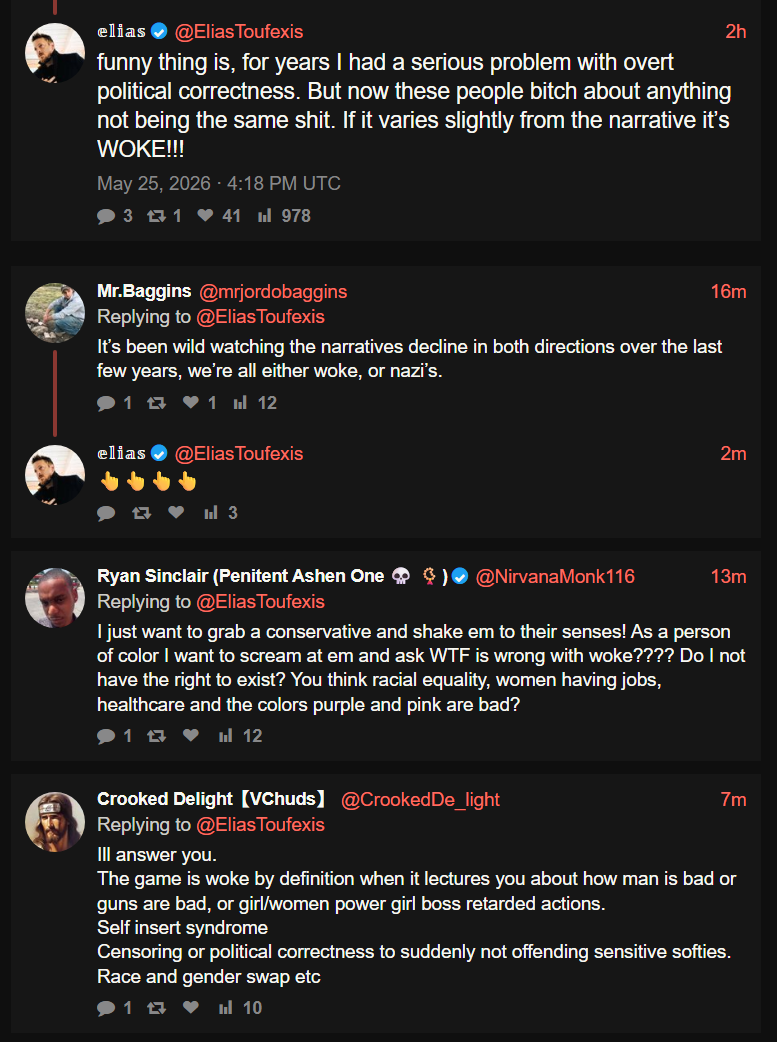The width and height of the screenshot is (777, 1042).
Task: Click the 7m timestamp on Crooked Delight's reply
Action: (733, 799)
